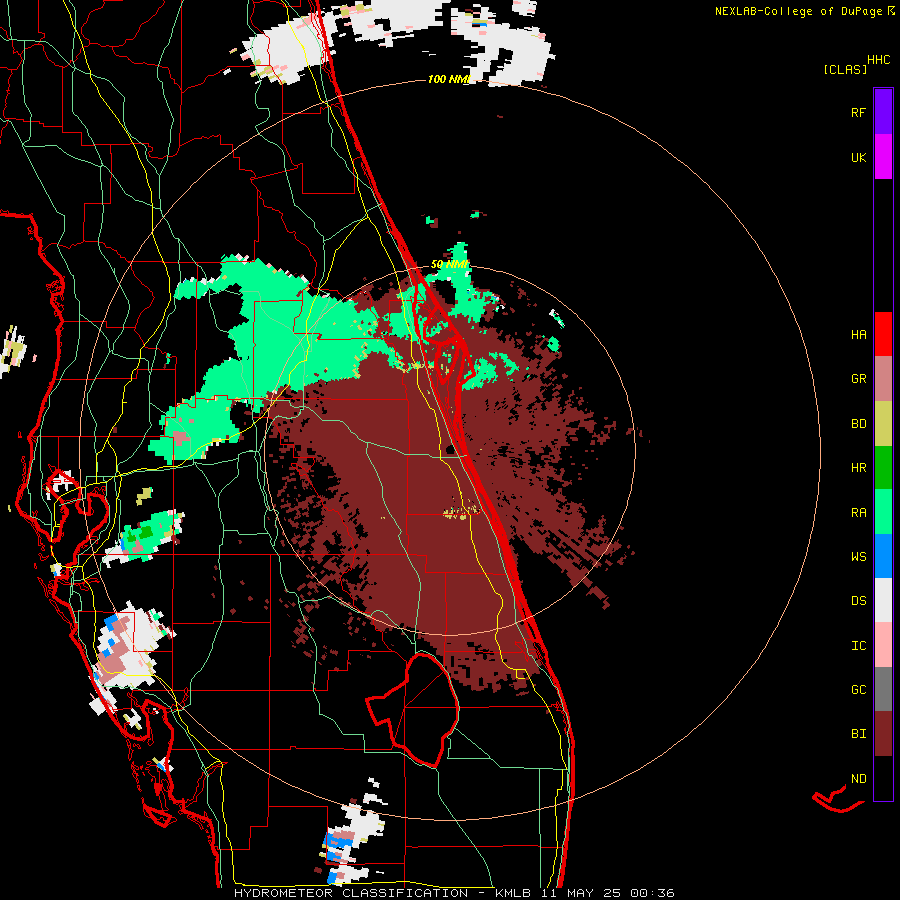Image resolution: width=900 pixels, height=900 pixels.
Task: Click the HYDROMETEOR CLASSIFICATION caption text
Action: tap(351, 893)
